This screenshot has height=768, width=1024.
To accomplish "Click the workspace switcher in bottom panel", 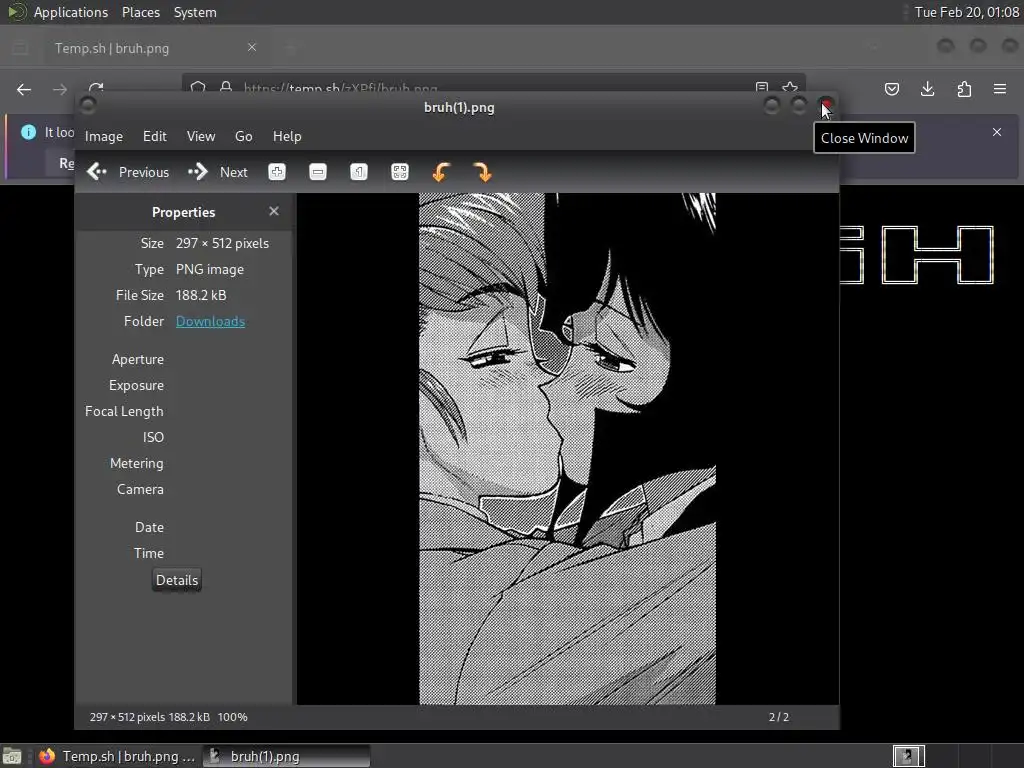I will coord(908,756).
